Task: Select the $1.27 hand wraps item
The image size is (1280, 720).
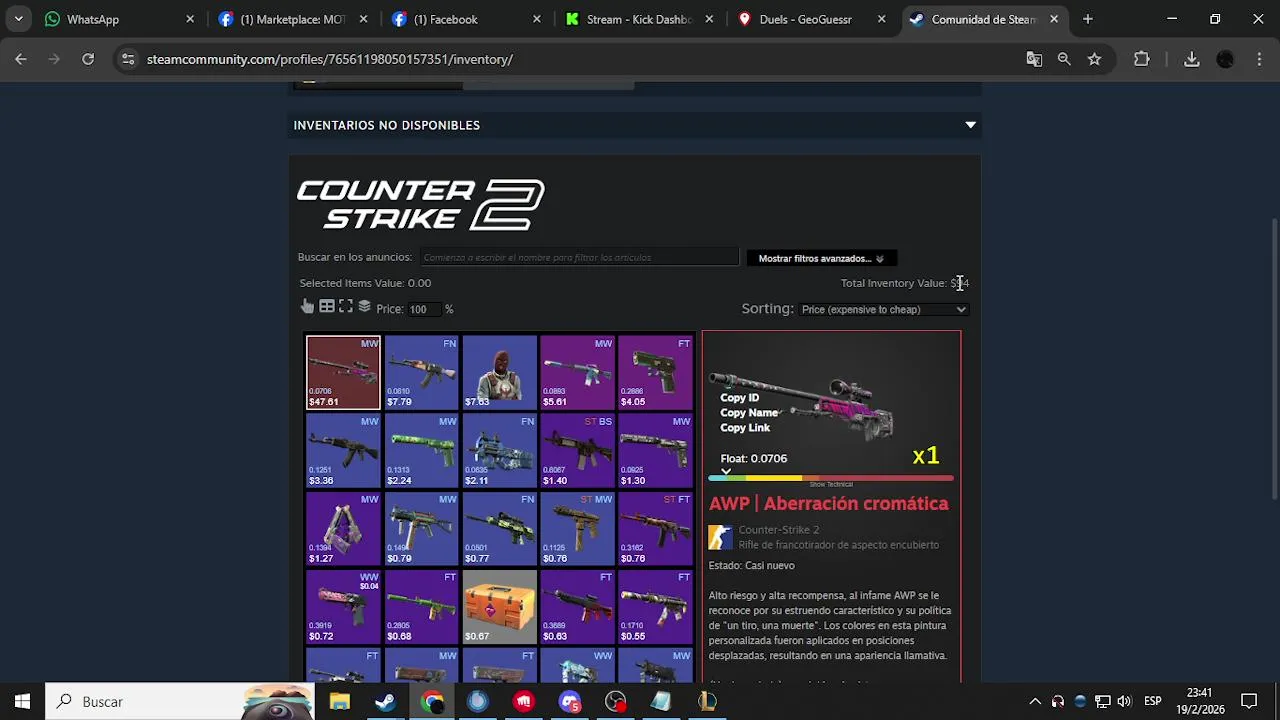Action: (343, 528)
